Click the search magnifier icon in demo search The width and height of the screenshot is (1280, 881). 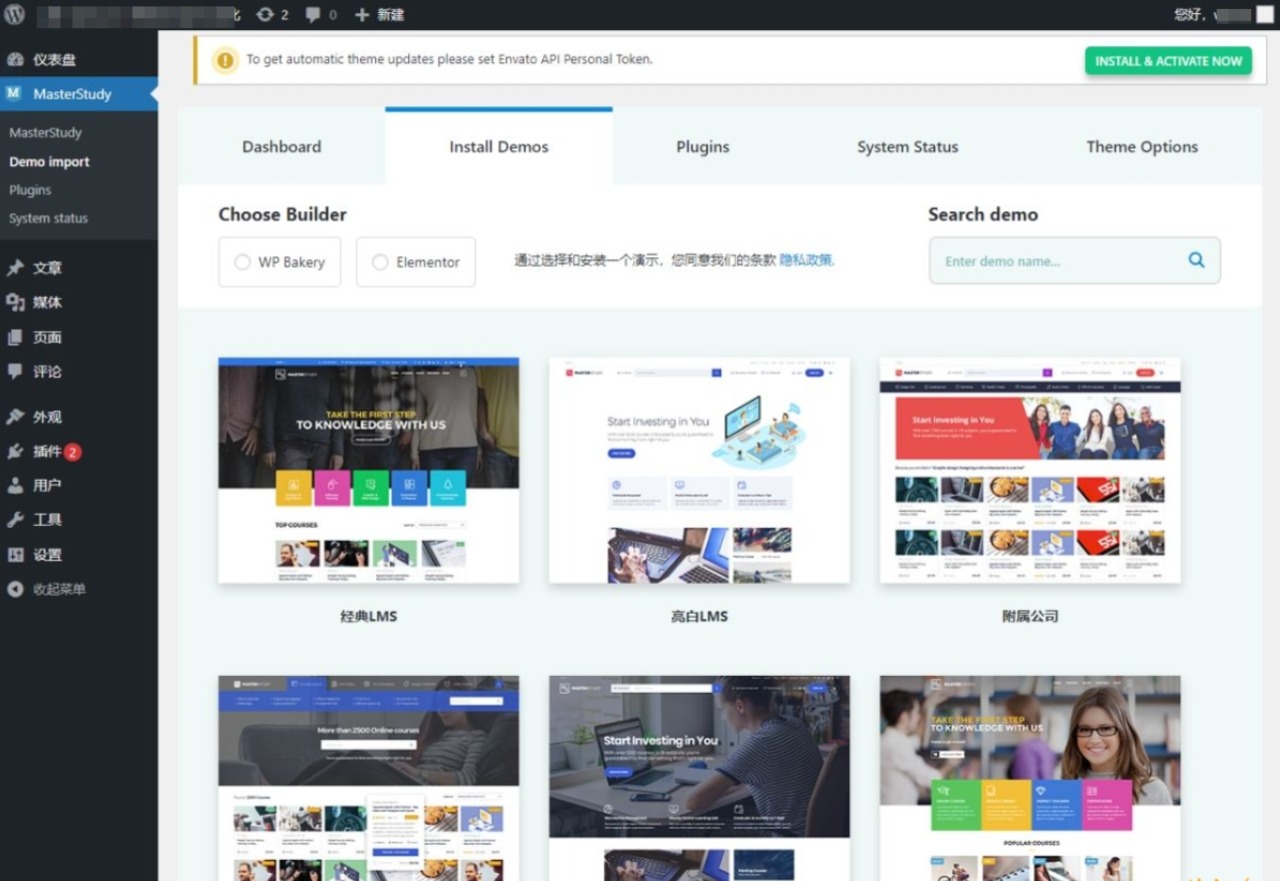click(x=1196, y=260)
